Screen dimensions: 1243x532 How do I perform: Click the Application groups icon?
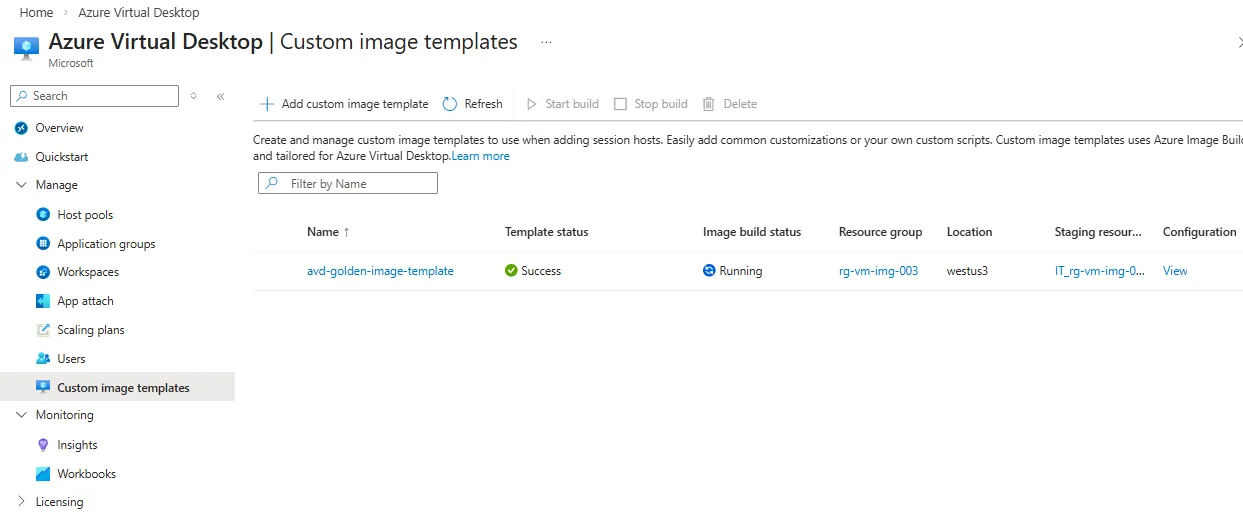(x=43, y=244)
